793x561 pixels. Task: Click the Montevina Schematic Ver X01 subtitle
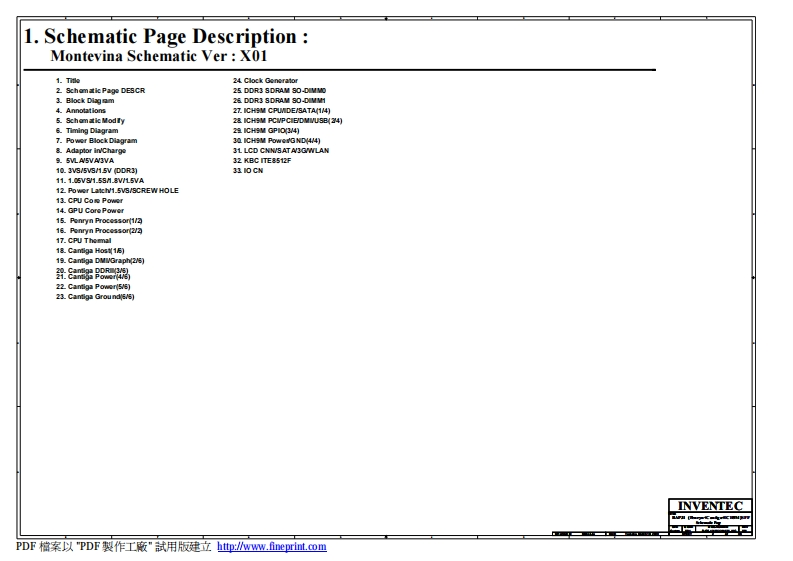pyautogui.click(x=158, y=57)
